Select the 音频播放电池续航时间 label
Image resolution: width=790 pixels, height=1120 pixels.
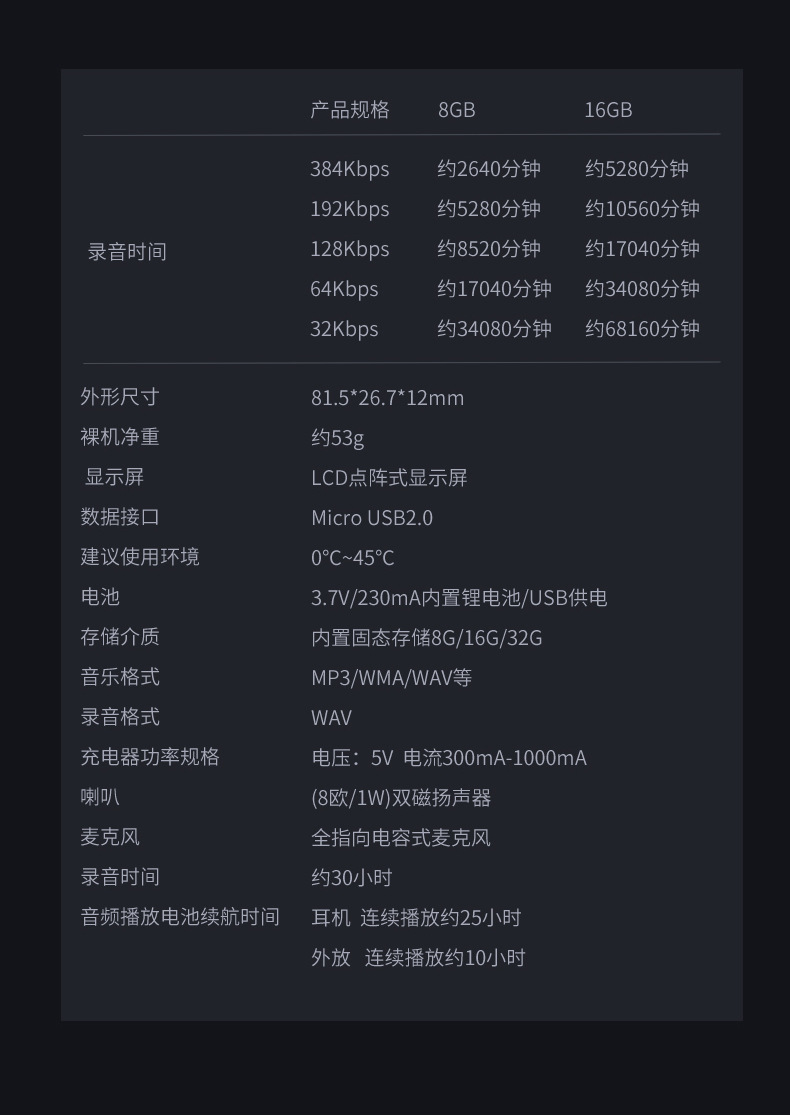180,917
